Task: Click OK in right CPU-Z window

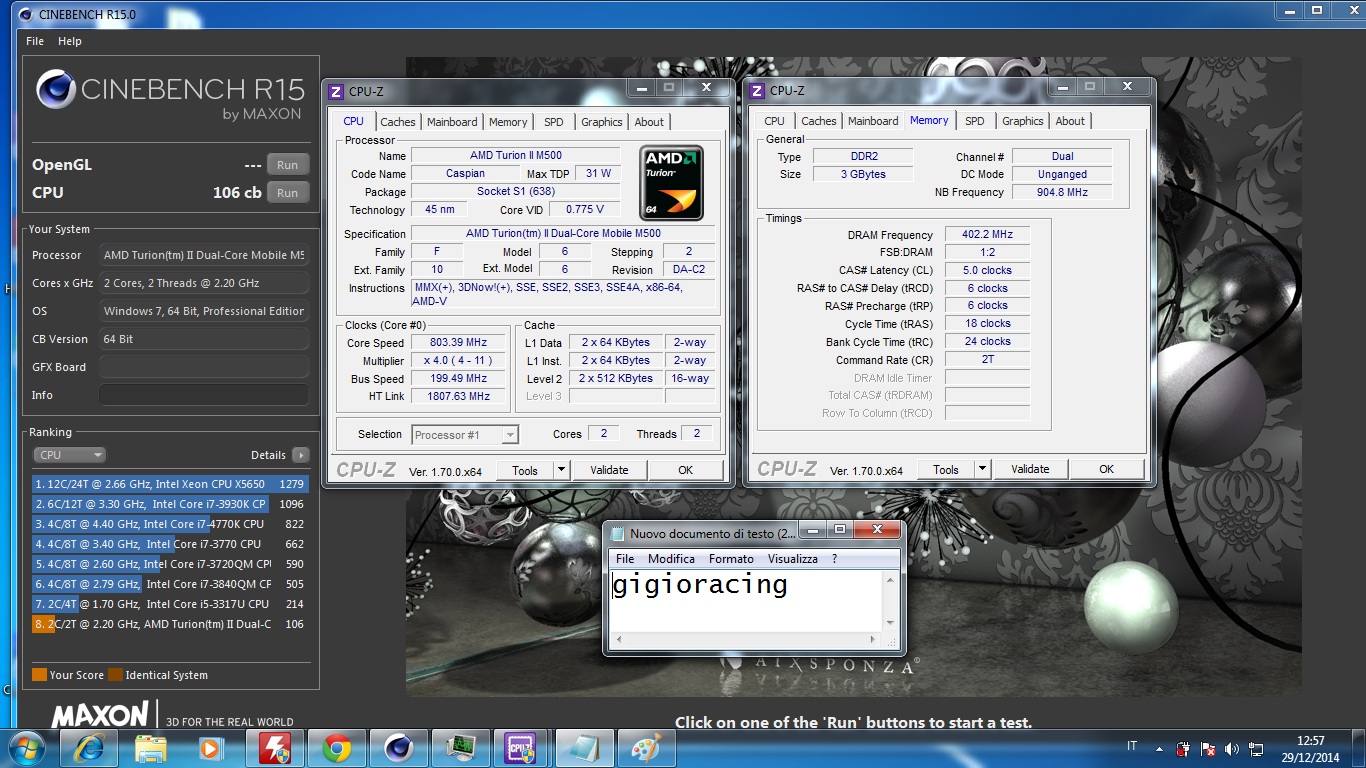Action: (x=1107, y=469)
